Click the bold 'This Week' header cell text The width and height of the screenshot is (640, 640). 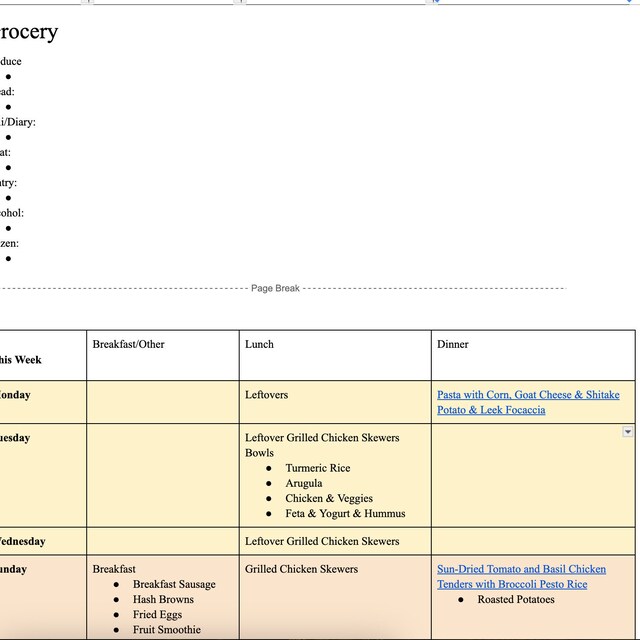pyautogui.click(x=20, y=360)
